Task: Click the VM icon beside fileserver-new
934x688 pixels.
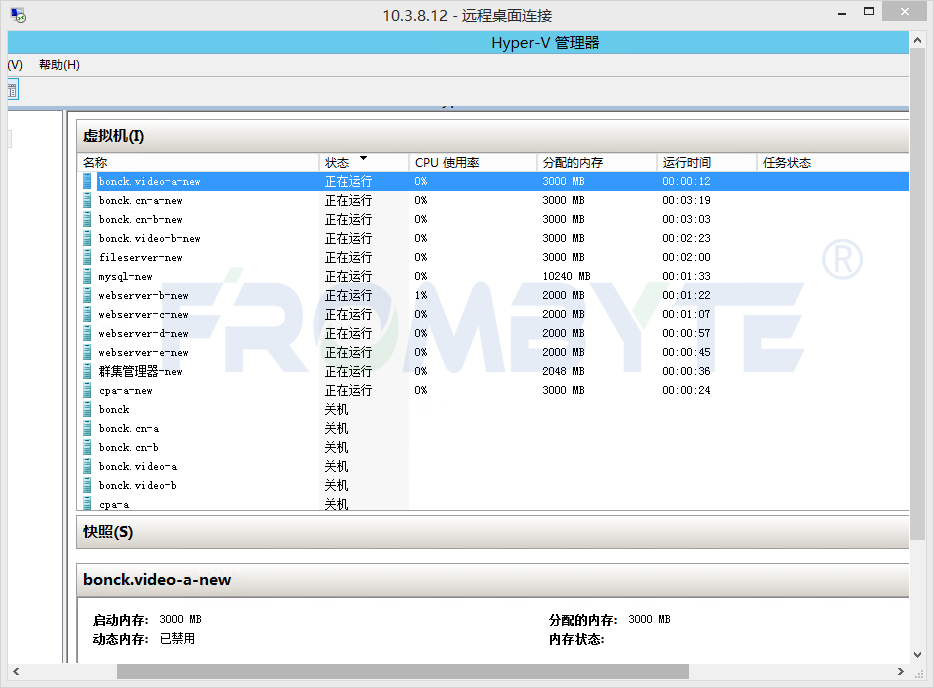Action: pyautogui.click(x=88, y=257)
